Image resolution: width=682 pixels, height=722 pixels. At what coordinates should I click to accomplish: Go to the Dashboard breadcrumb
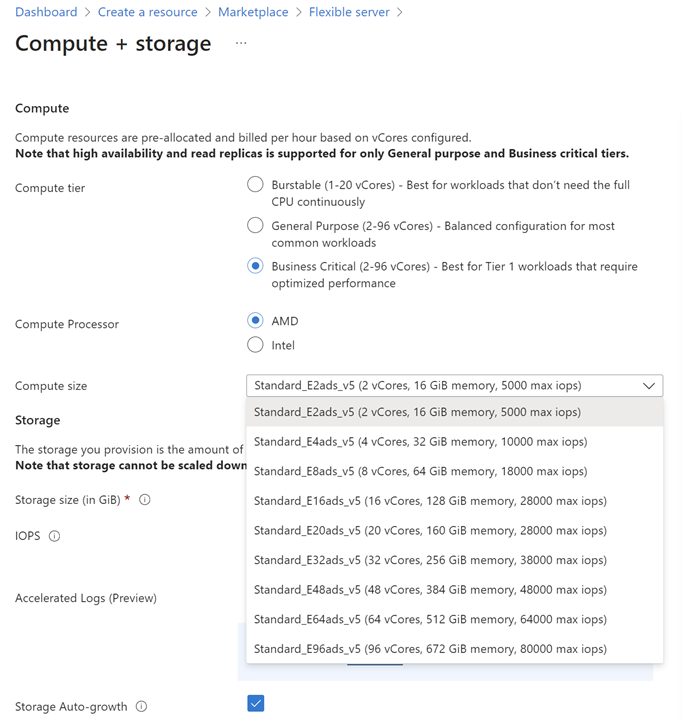[46, 12]
